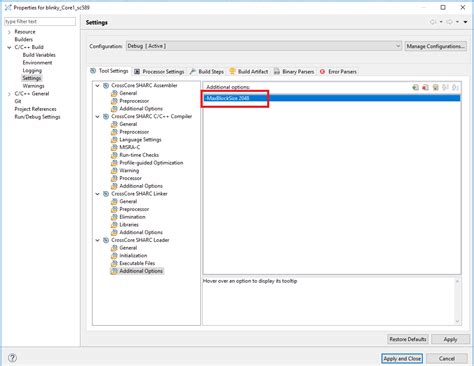
Task: Select Preprocessor under SHARC Linker
Action: tap(134, 209)
